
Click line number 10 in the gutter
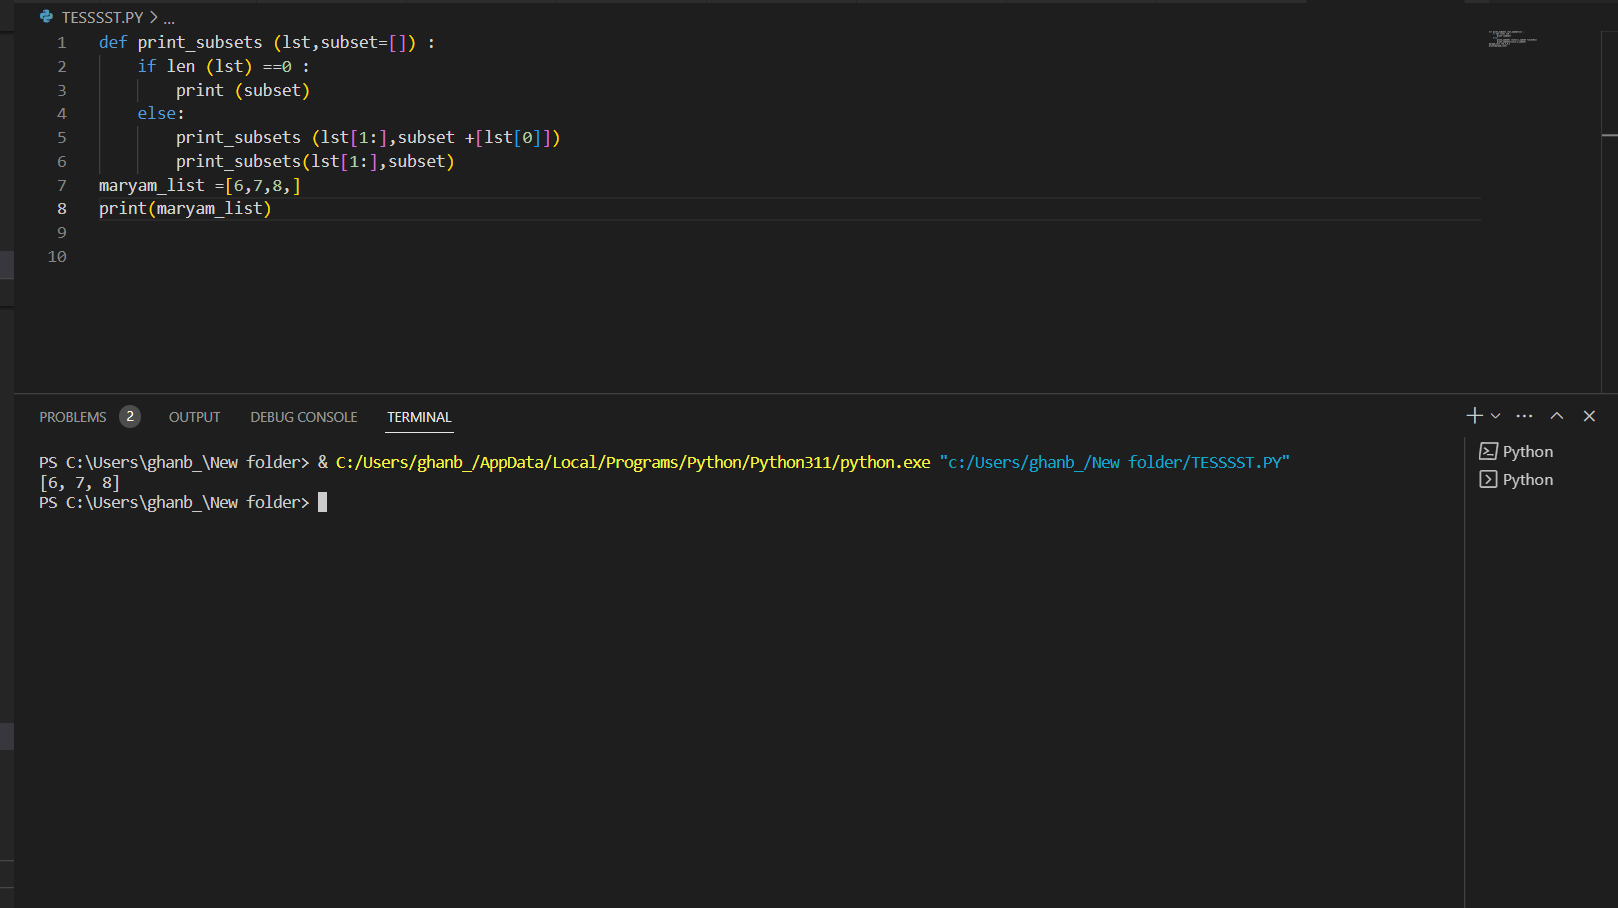click(57, 257)
